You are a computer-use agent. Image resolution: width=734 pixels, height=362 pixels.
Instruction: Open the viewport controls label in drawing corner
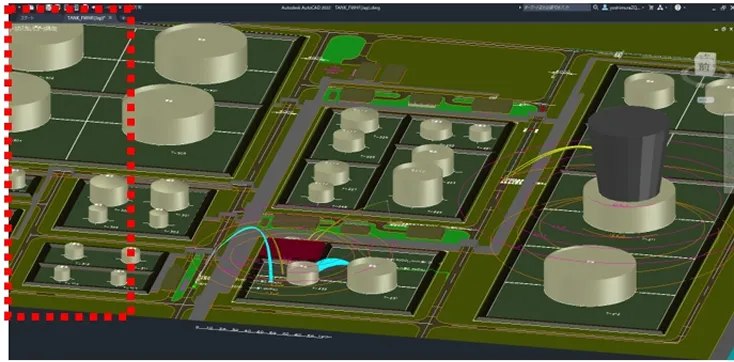[x=35, y=28]
